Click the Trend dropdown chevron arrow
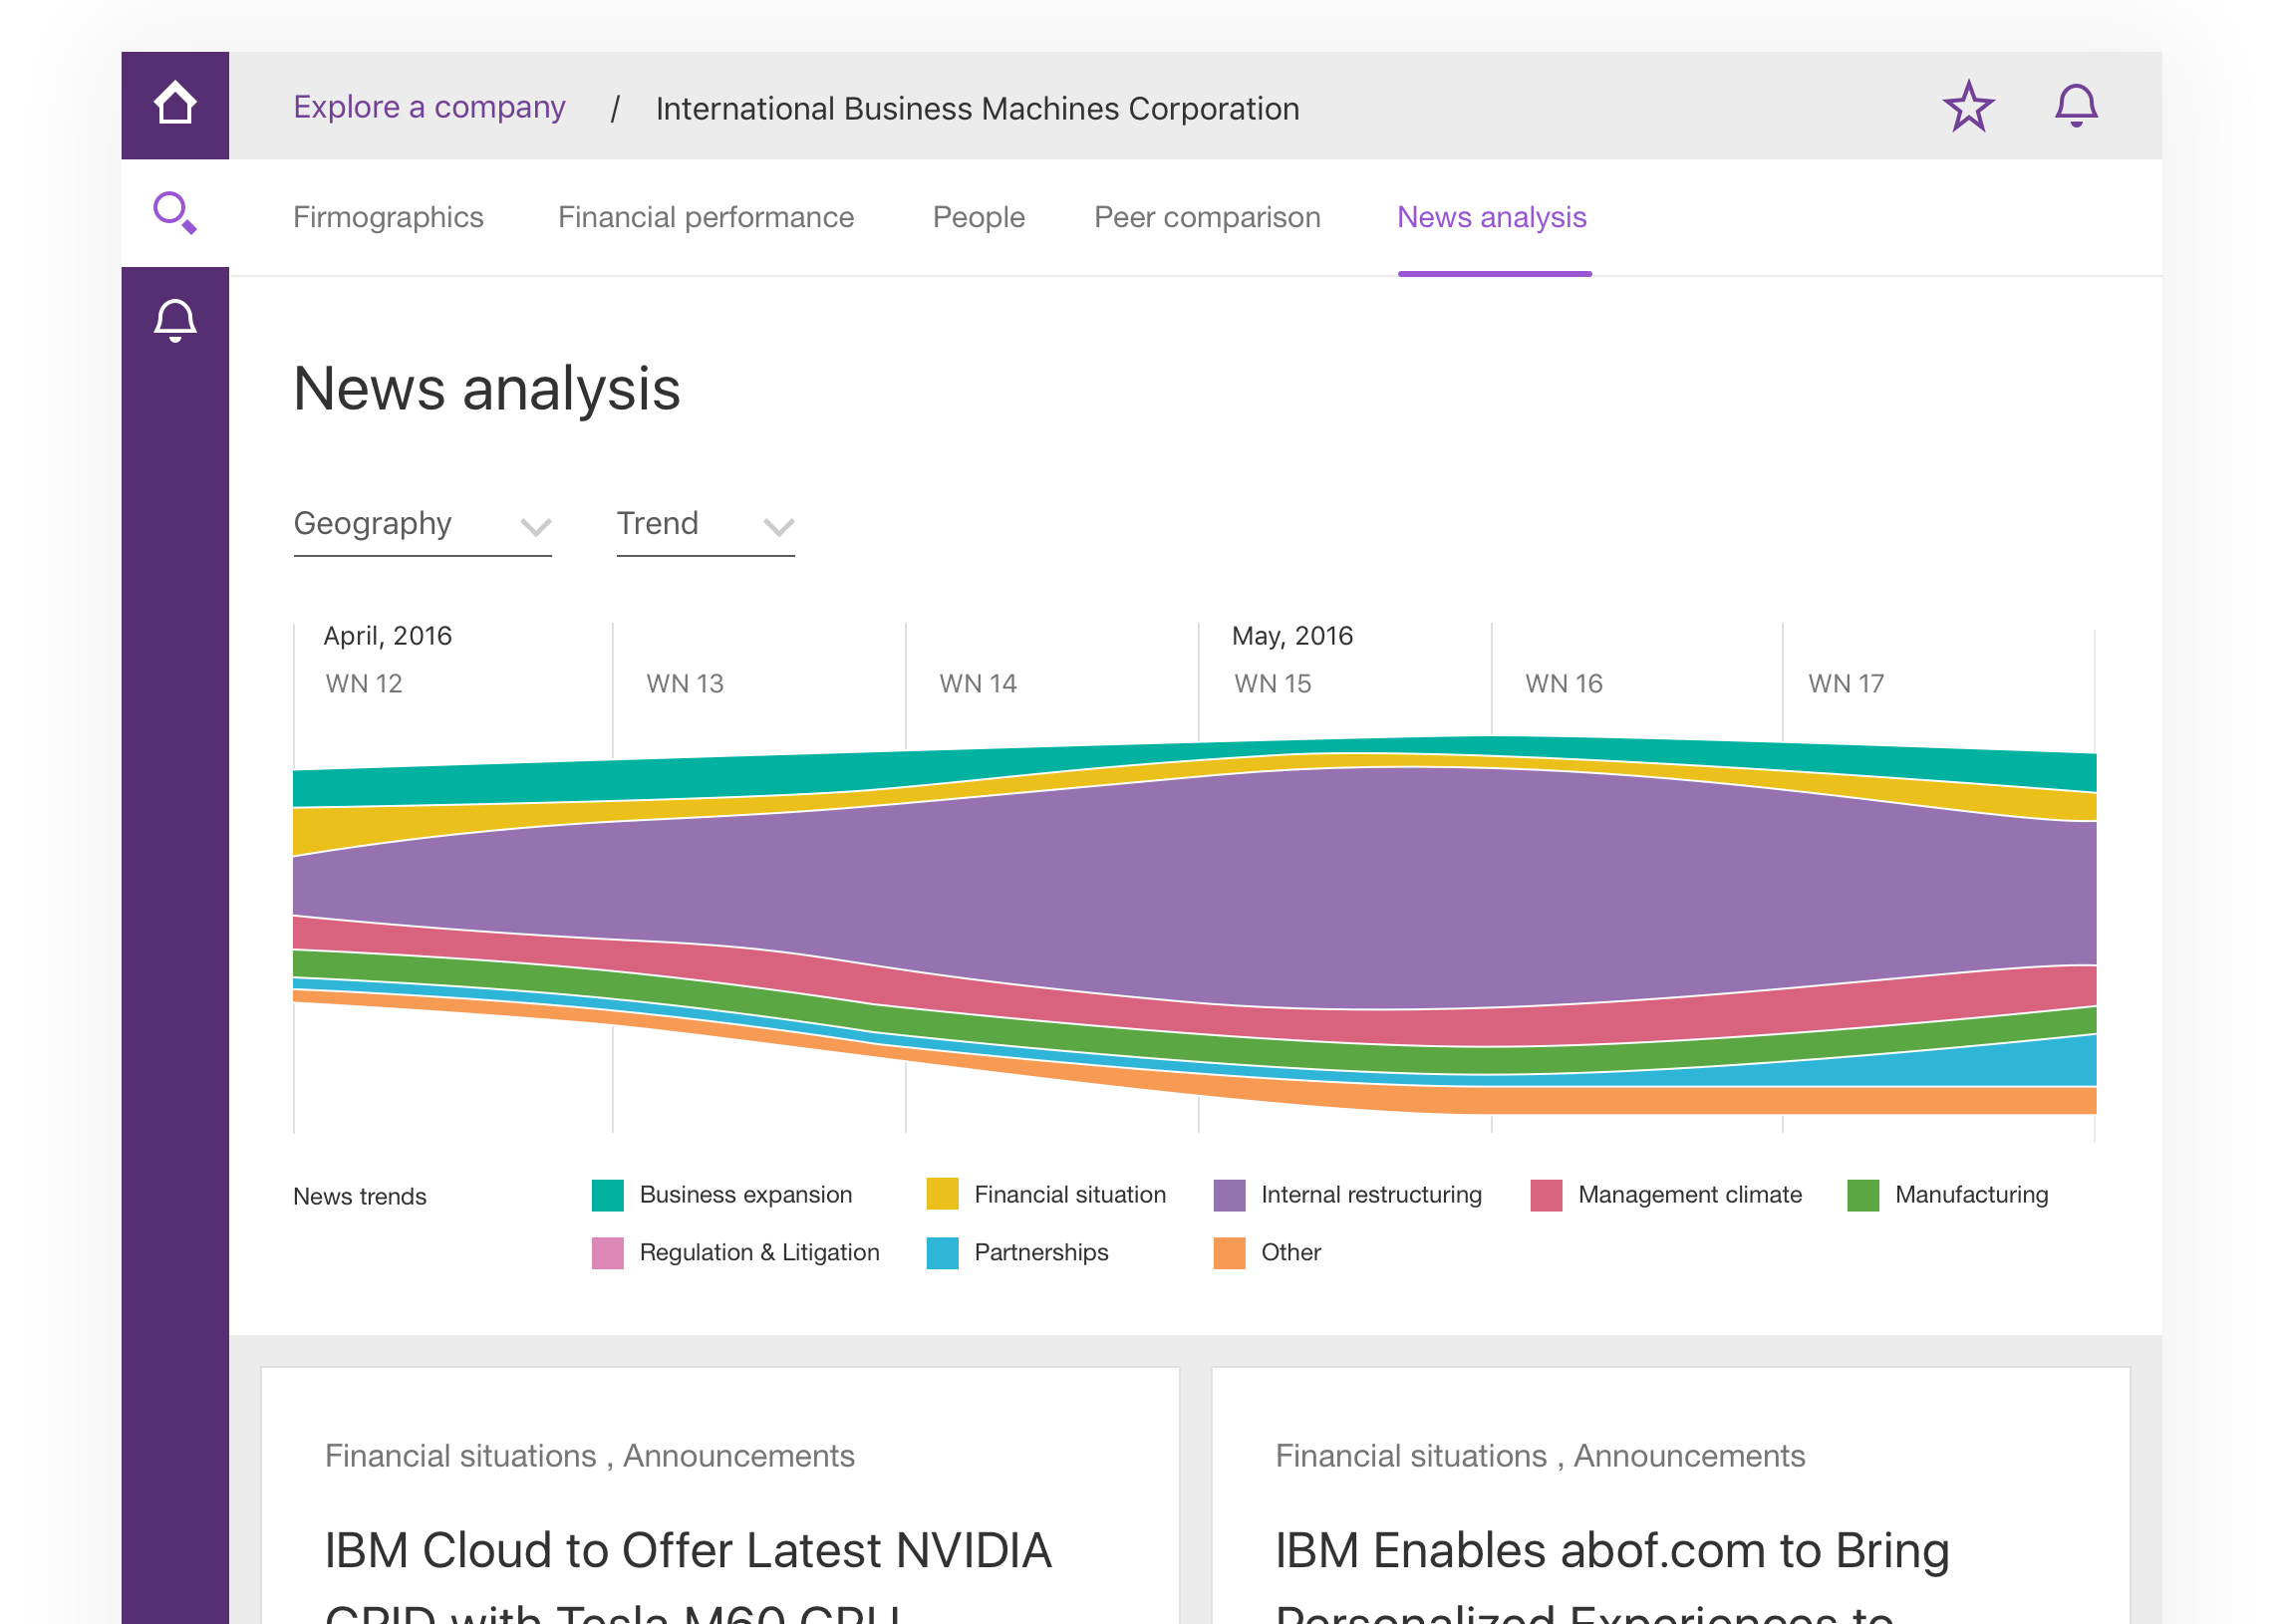 pos(778,527)
